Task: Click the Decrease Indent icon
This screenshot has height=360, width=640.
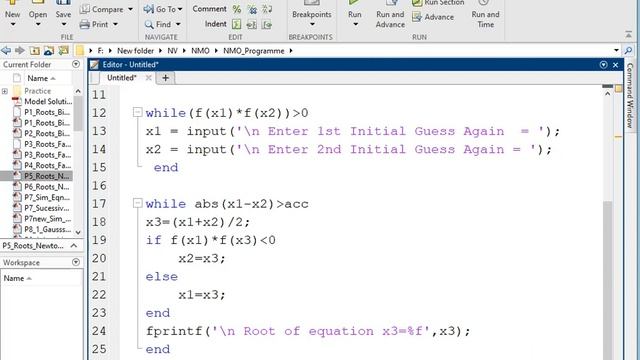Action: [x=267, y=24]
